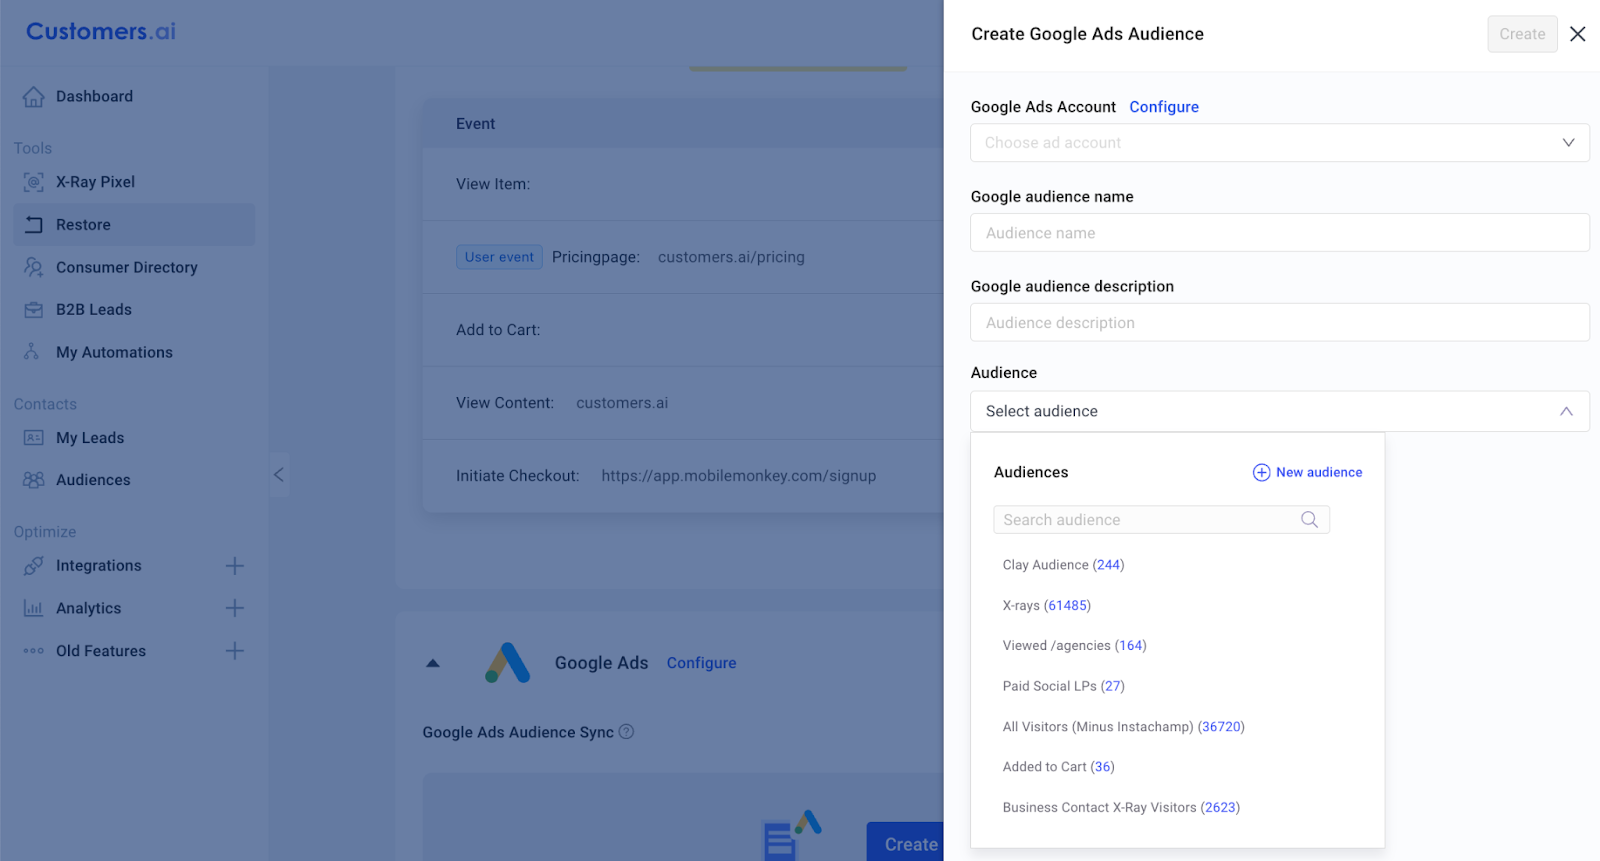Click the My Leads contact card icon
This screenshot has width=1600, height=861.
coord(34,438)
